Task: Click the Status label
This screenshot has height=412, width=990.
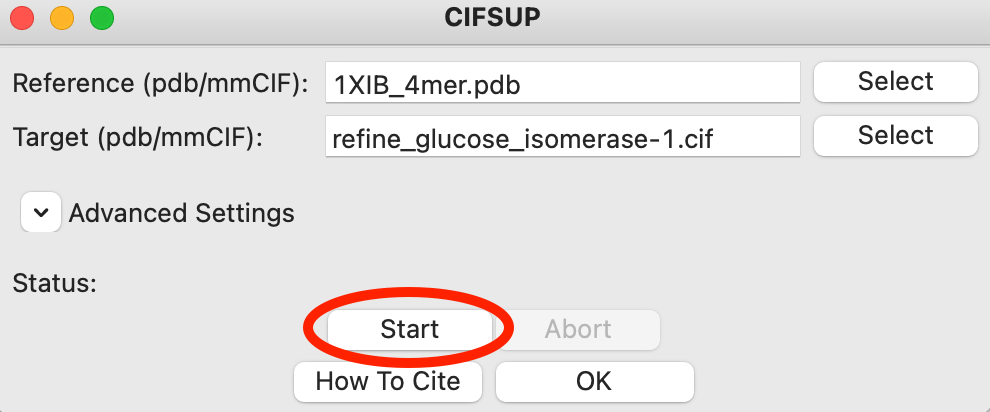Action: click(x=54, y=284)
